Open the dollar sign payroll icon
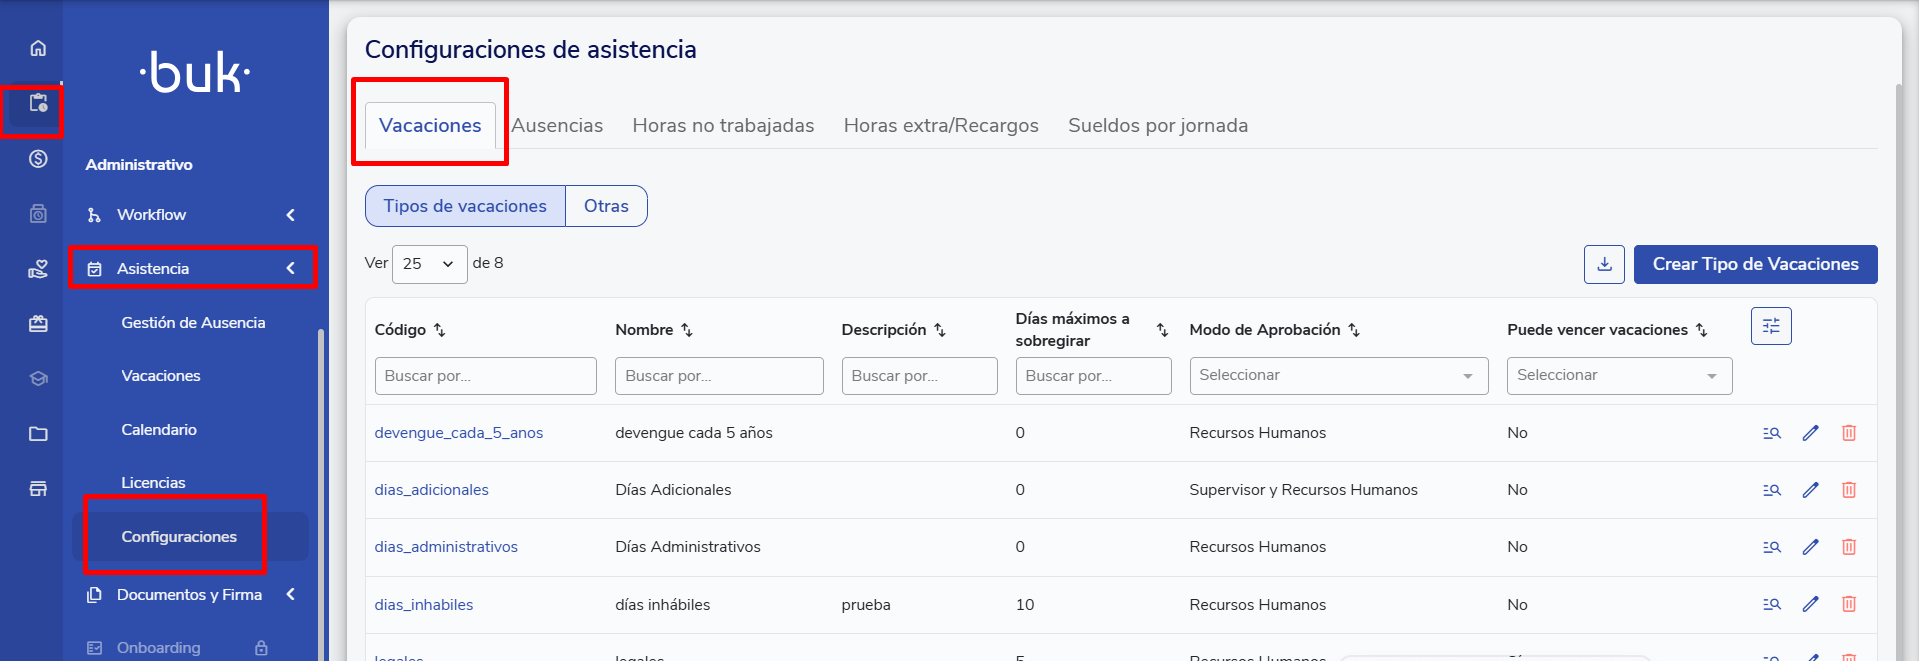This screenshot has height=661, width=1919. (x=38, y=159)
